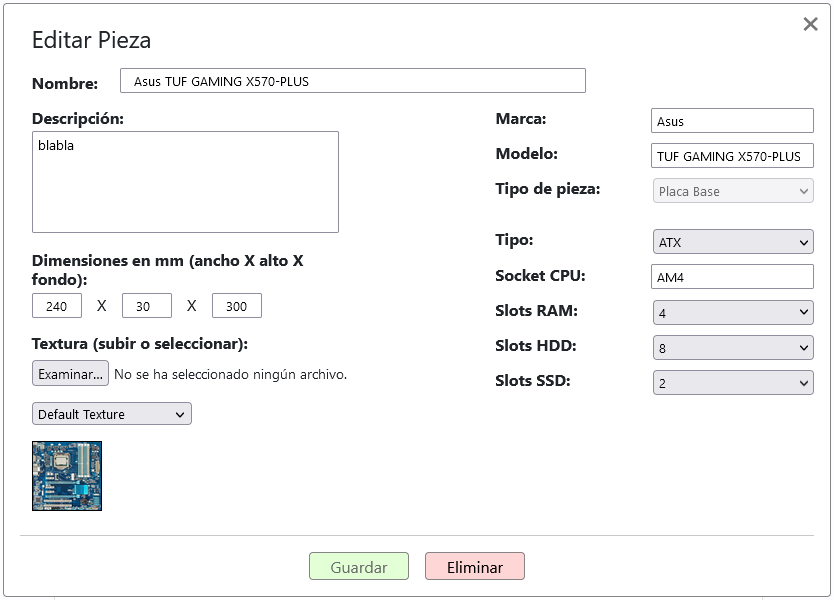Expand the Slots RAM dropdown
The width and height of the screenshot is (834, 600).
[733, 312]
